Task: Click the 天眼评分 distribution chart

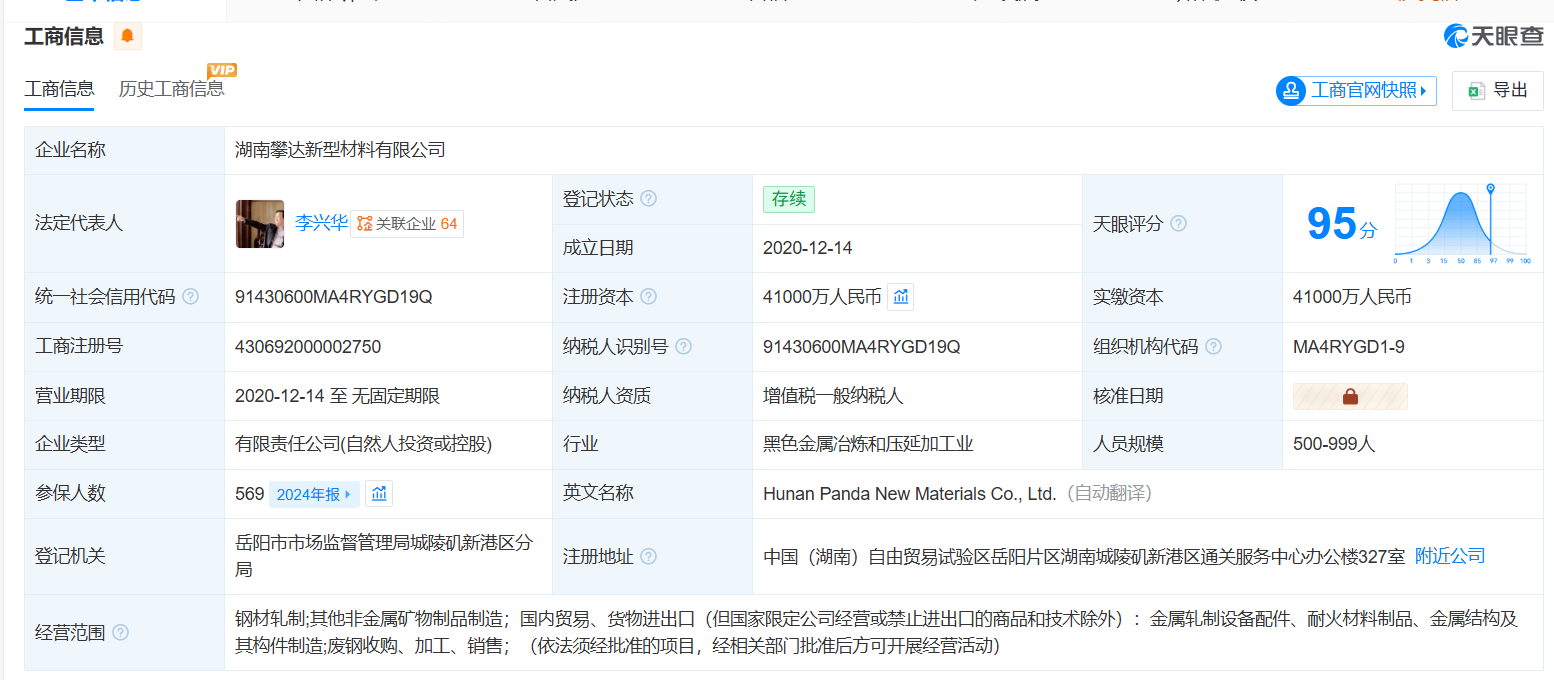Action: tap(1461, 224)
